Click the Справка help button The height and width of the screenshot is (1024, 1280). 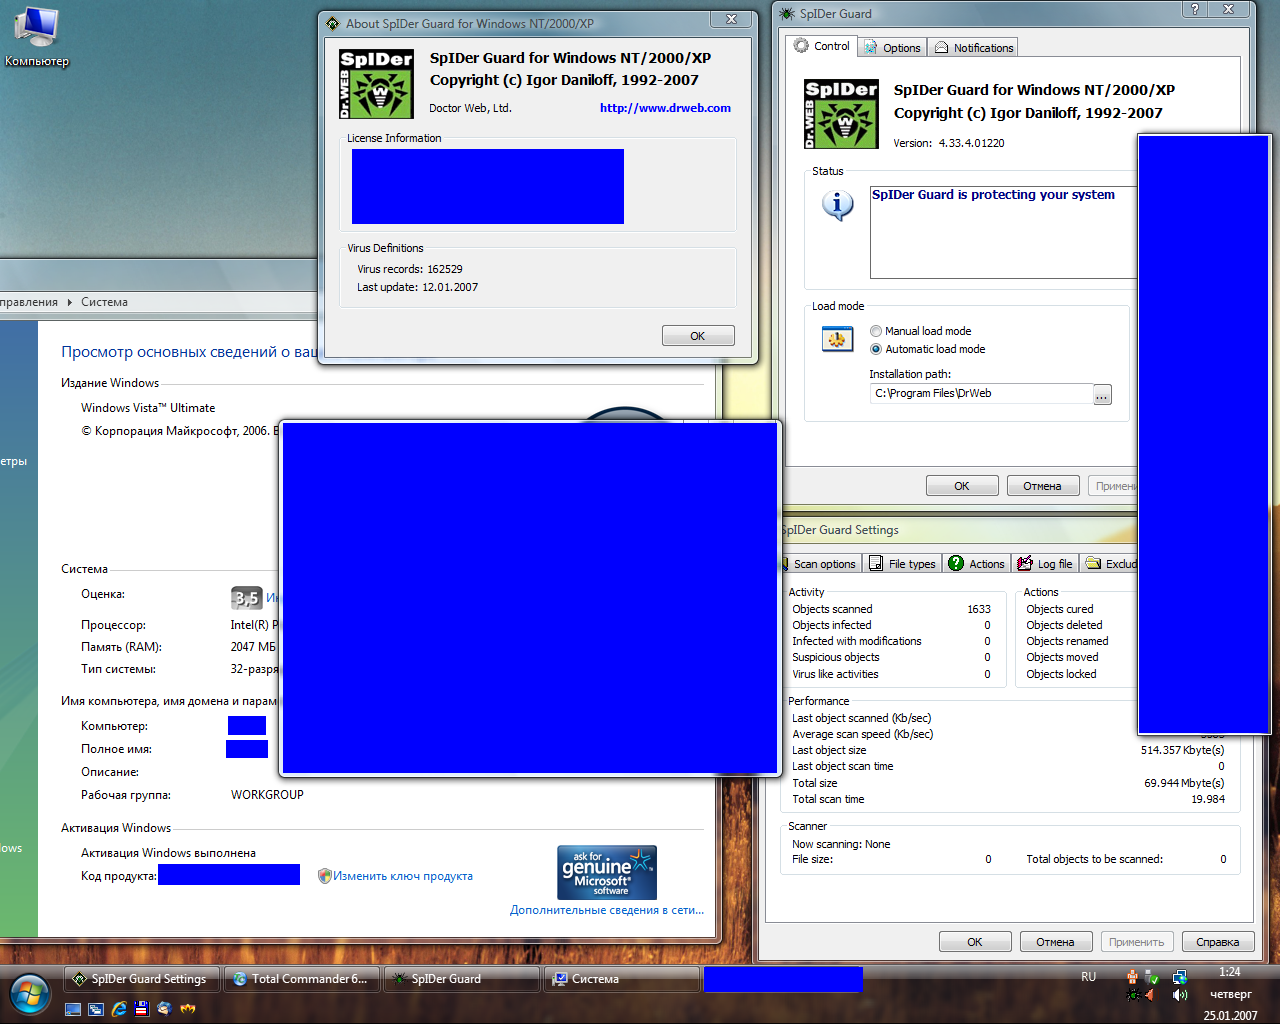[x=1218, y=942]
